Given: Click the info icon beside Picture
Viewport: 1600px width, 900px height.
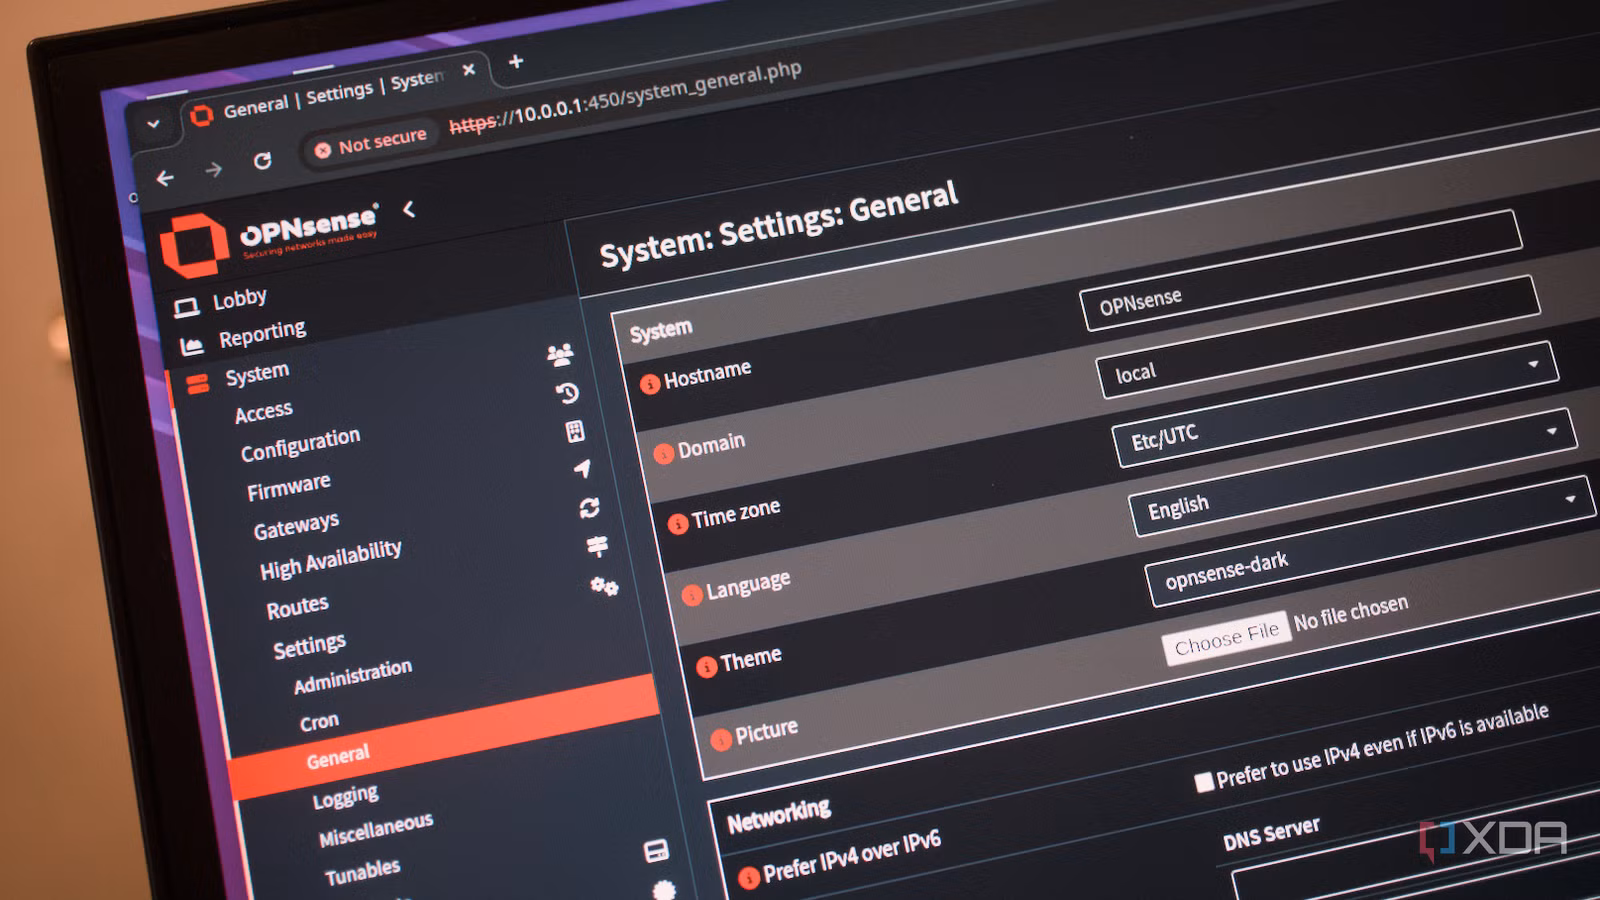Looking at the screenshot, I should (x=721, y=740).
